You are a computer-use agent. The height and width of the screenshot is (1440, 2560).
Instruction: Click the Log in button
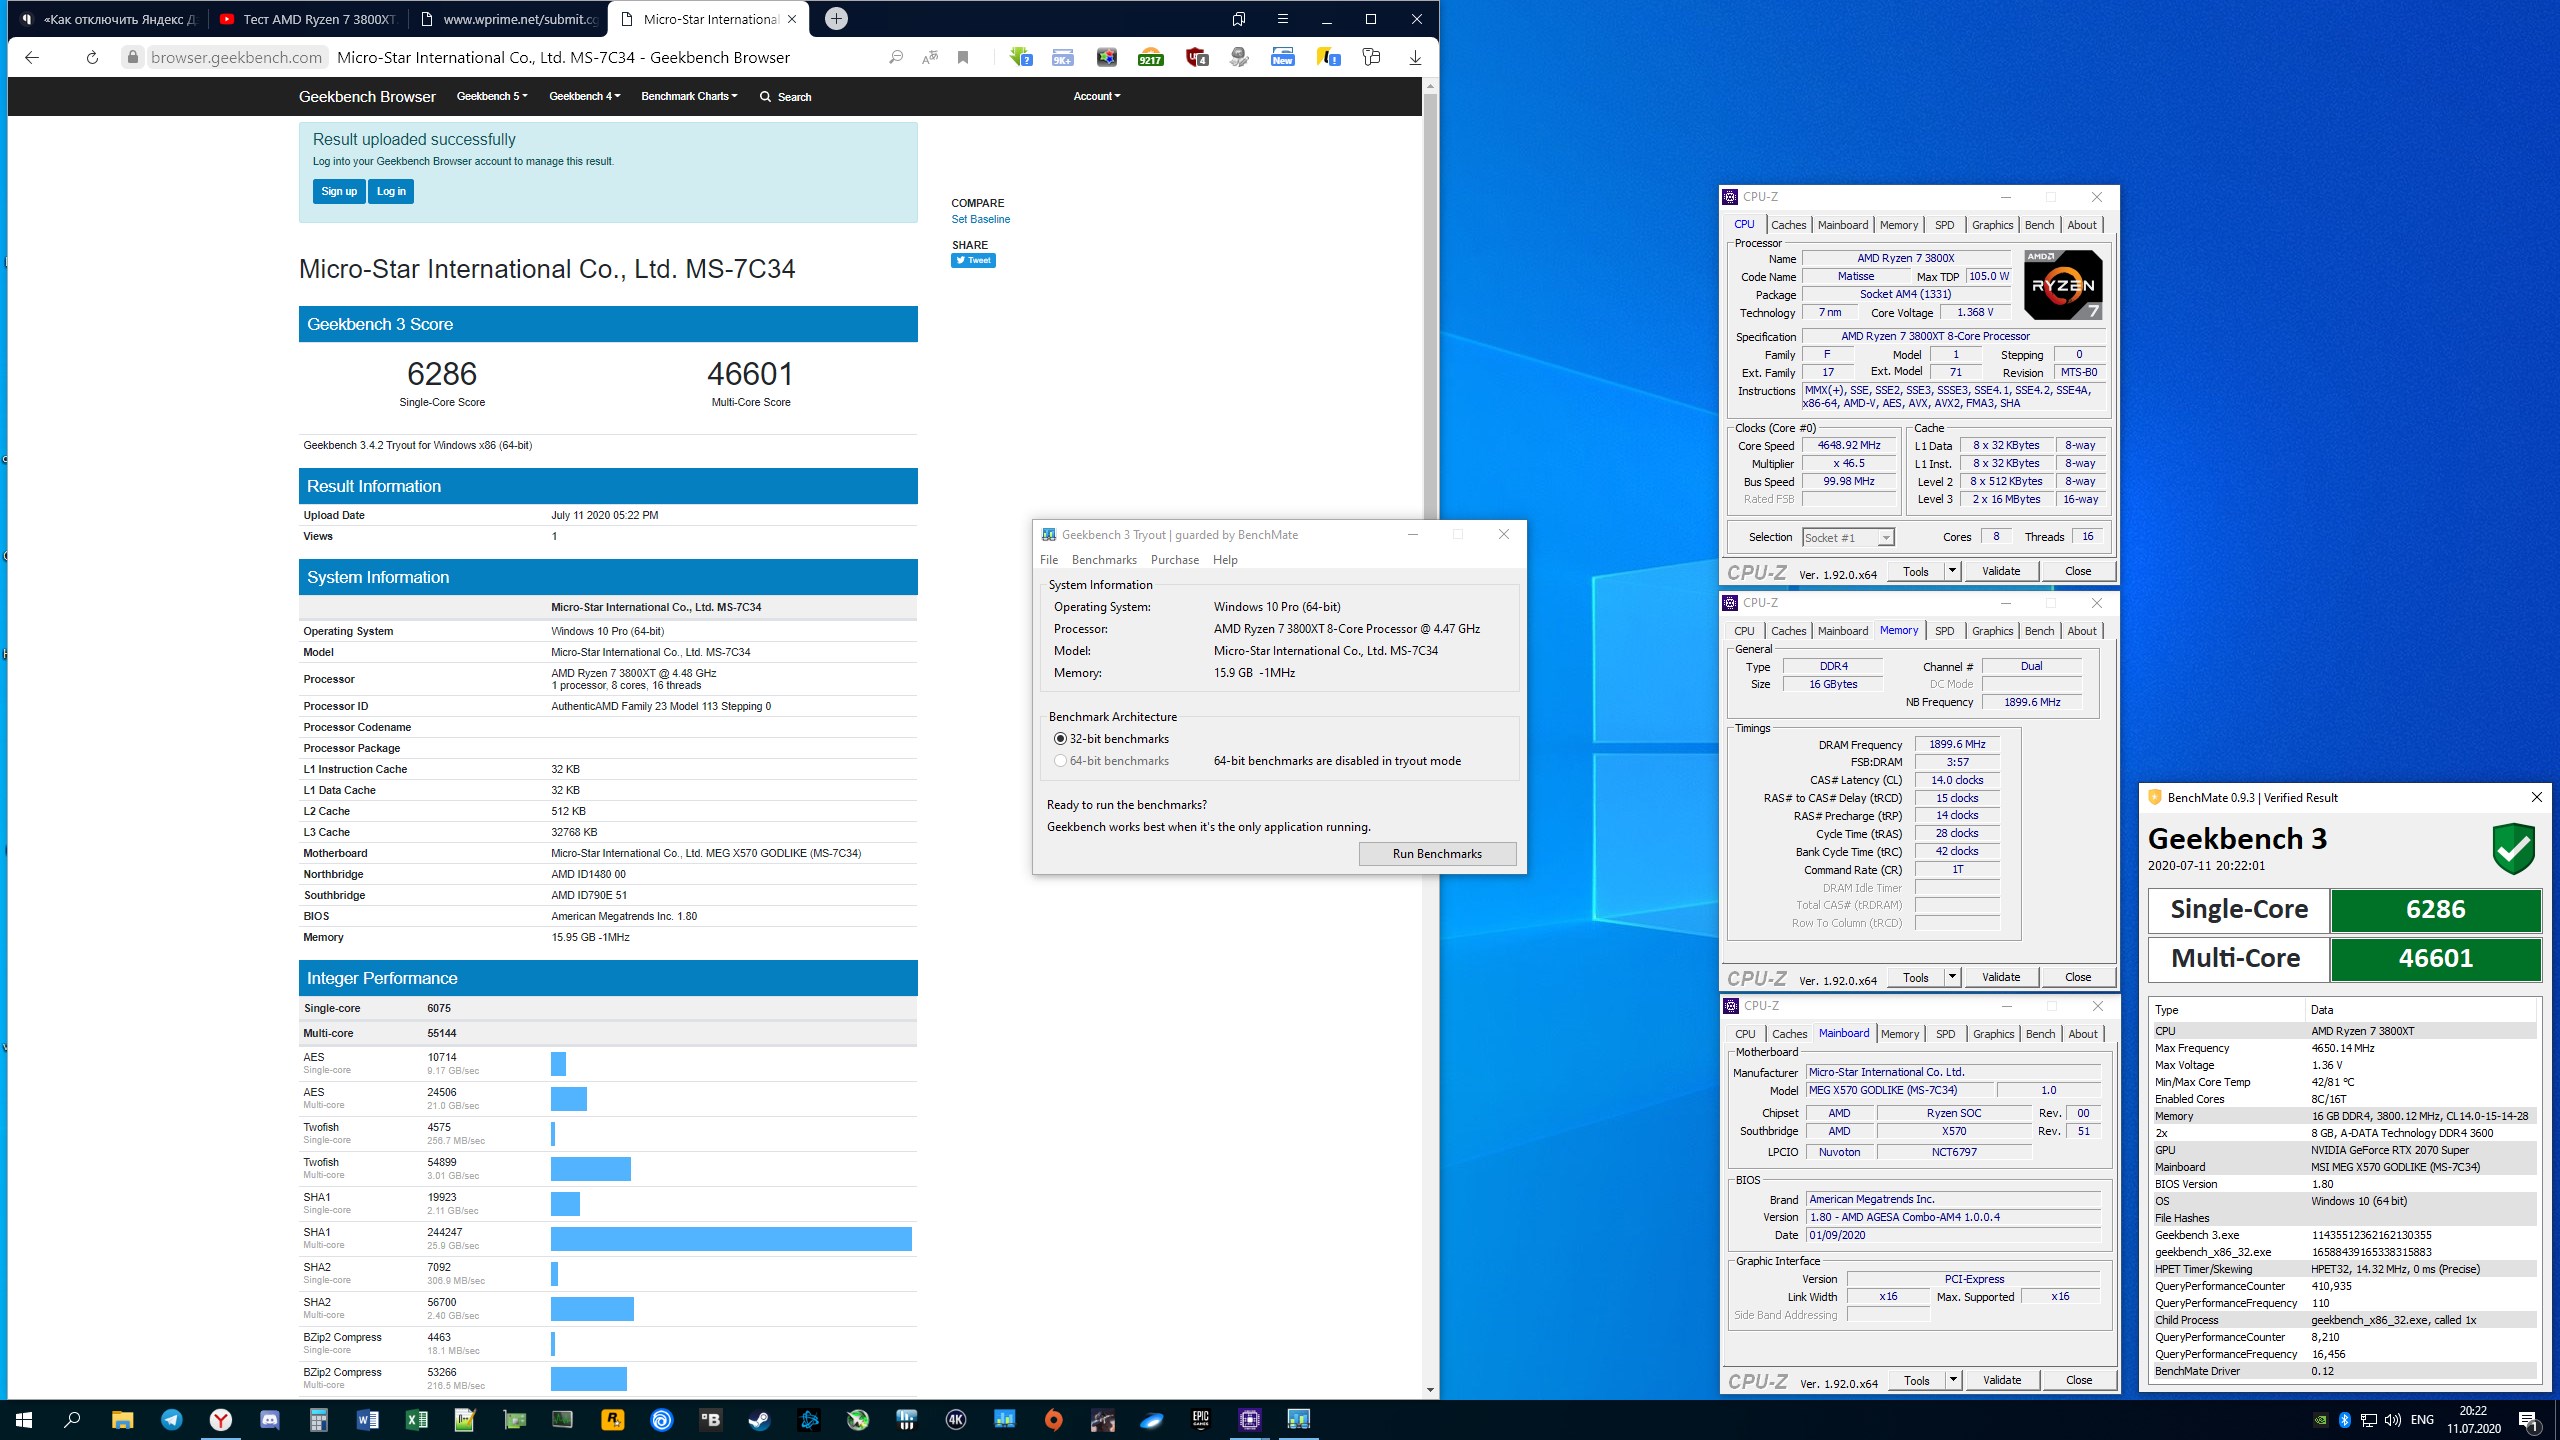pos(391,191)
